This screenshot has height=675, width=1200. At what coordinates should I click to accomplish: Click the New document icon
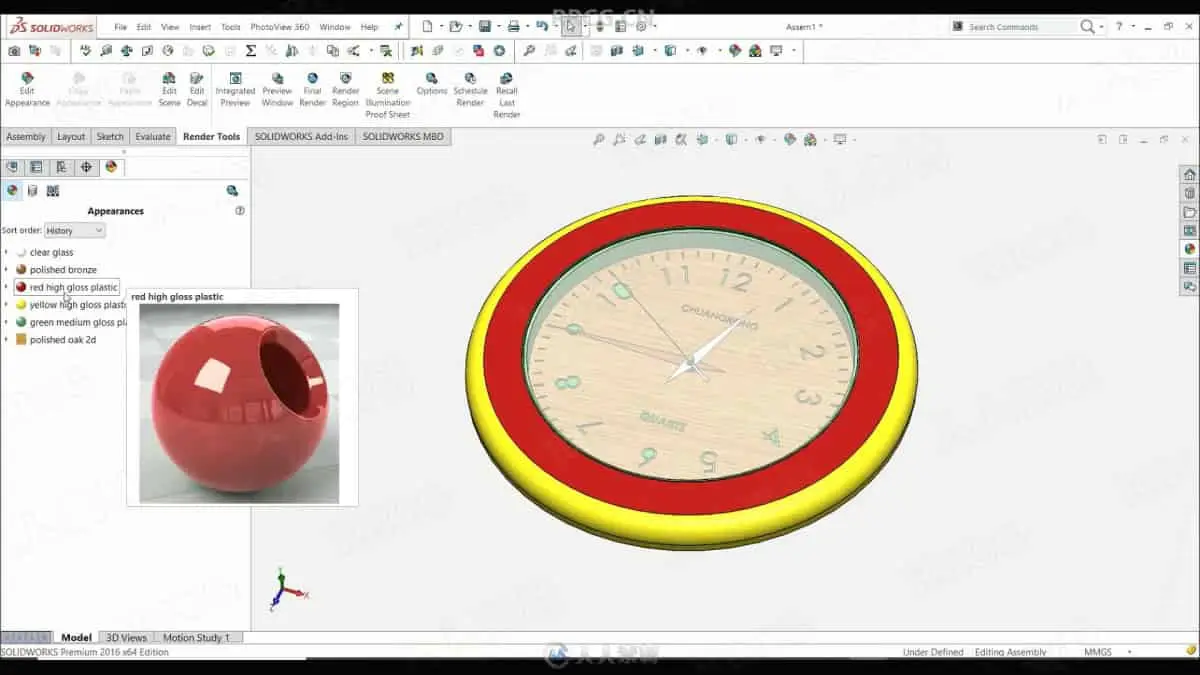[x=427, y=26]
